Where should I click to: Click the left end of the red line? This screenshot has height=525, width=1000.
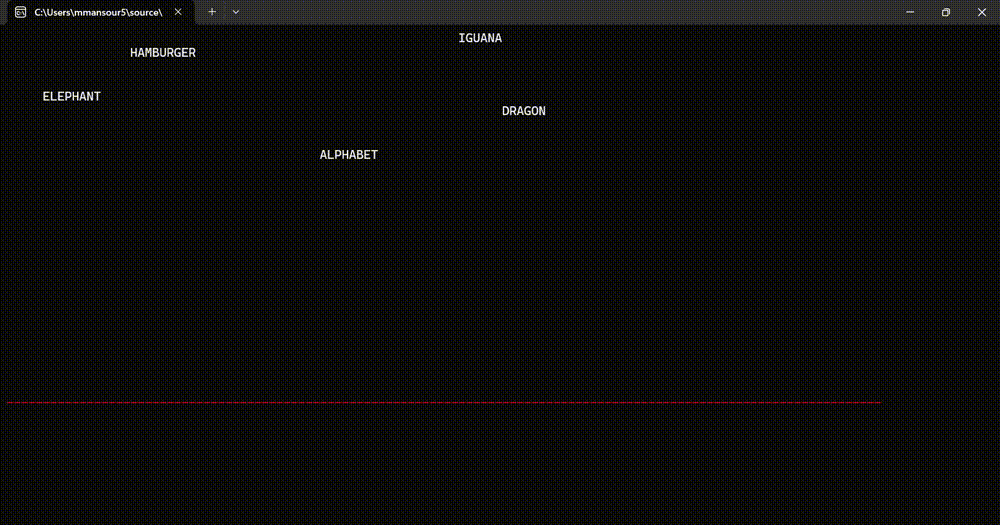(9, 403)
